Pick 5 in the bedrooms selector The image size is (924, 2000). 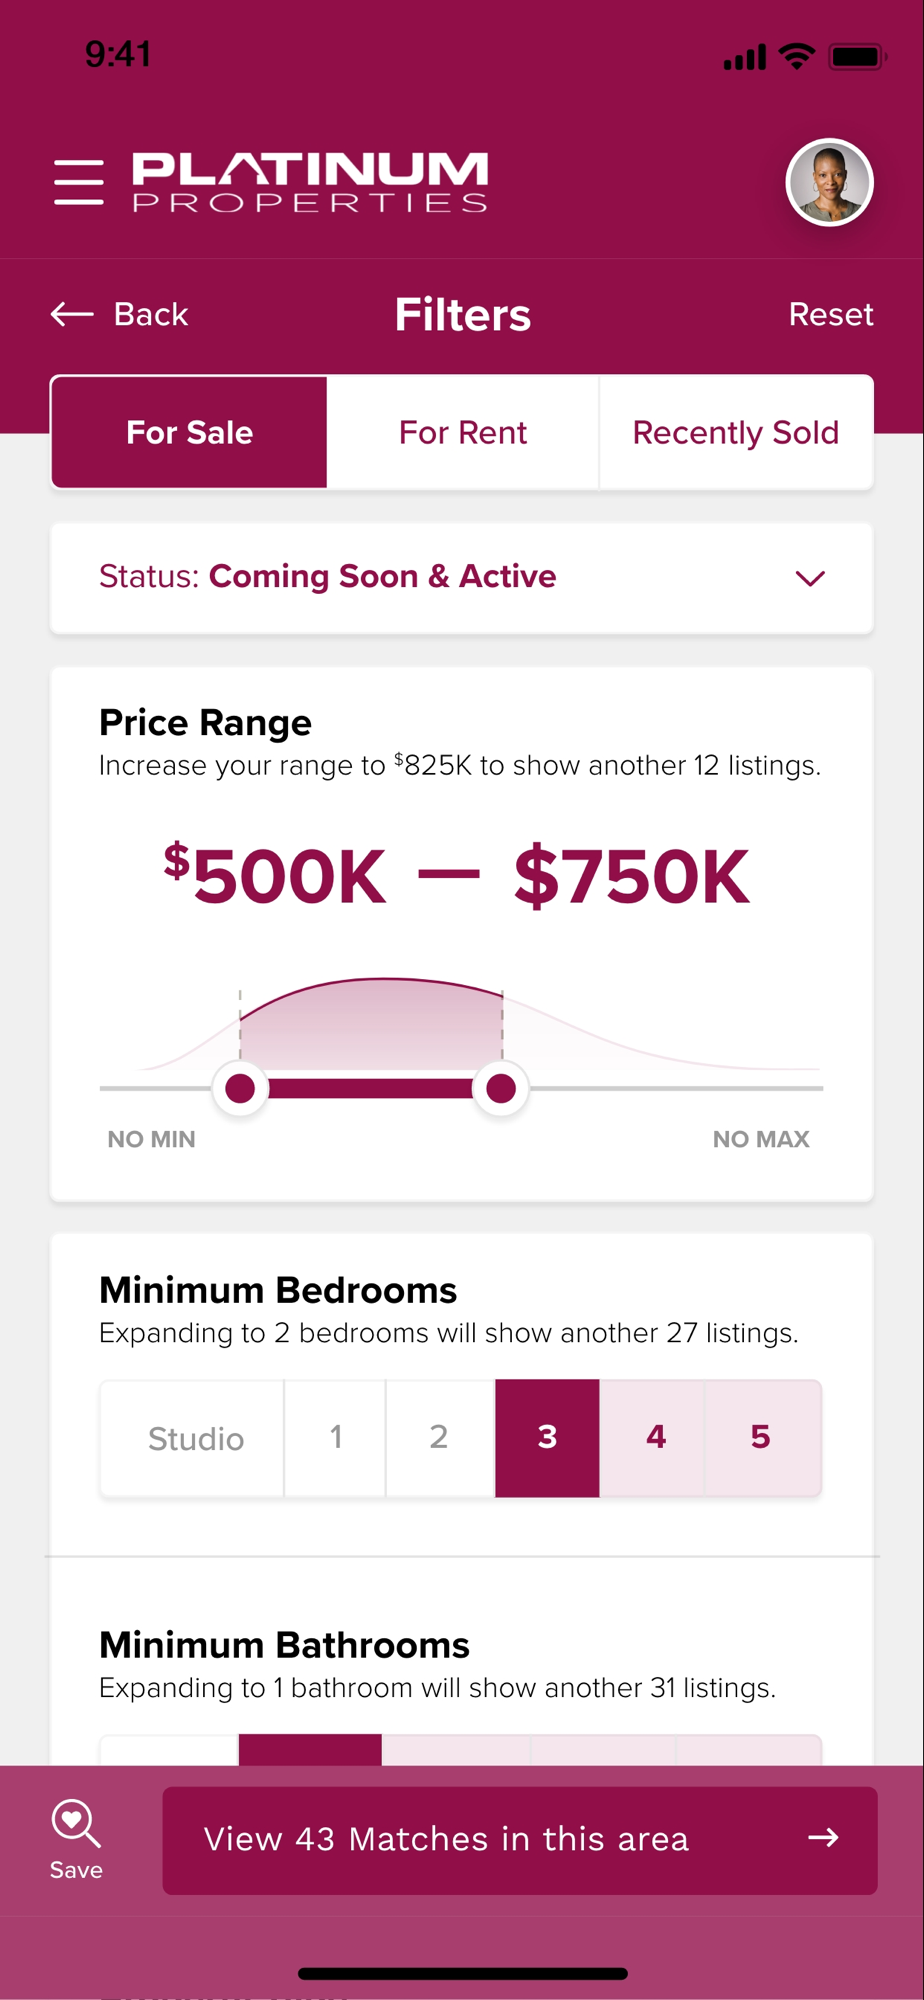[x=761, y=1438]
